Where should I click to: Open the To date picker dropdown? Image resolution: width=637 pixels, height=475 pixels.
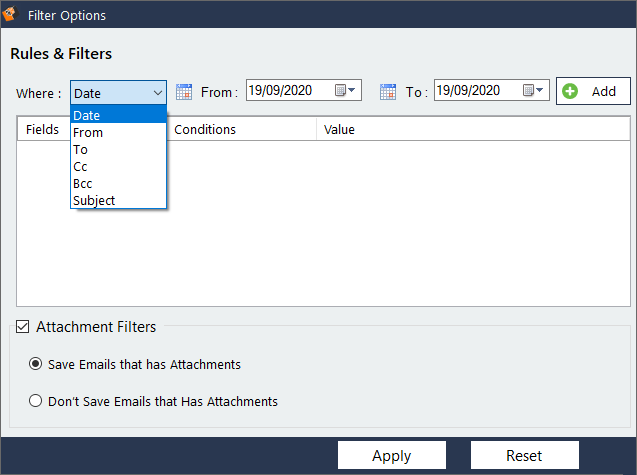point(534,91)
